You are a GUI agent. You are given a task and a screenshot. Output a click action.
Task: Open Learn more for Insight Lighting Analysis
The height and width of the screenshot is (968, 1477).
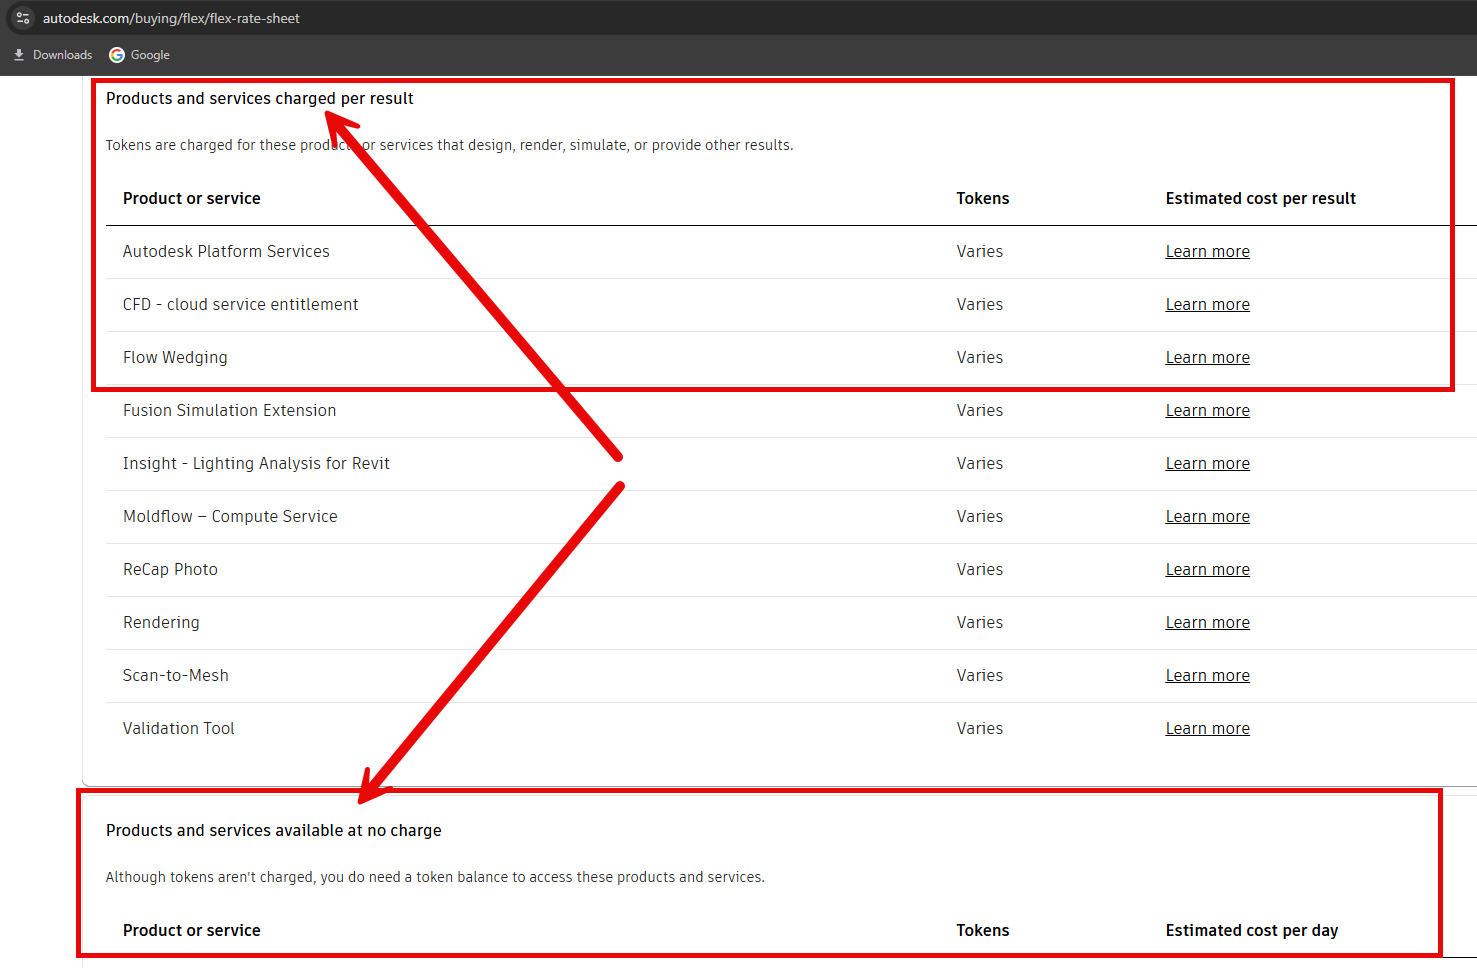click(x=1207, y=464)
